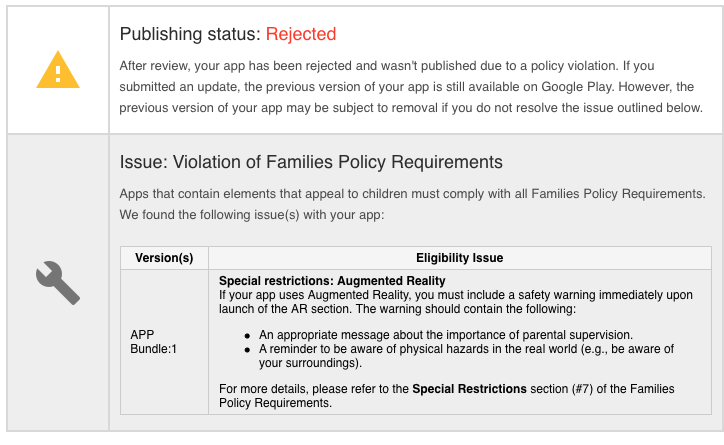Click the first bullet point dot
The height and width of the screenshot is (445, 724).
(x=248, y=334)
